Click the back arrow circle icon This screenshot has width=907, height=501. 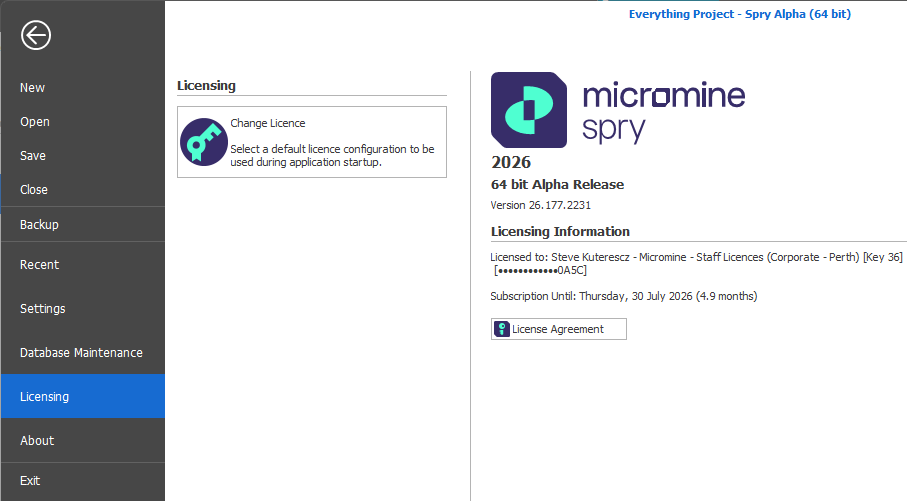tap(36, 35)
